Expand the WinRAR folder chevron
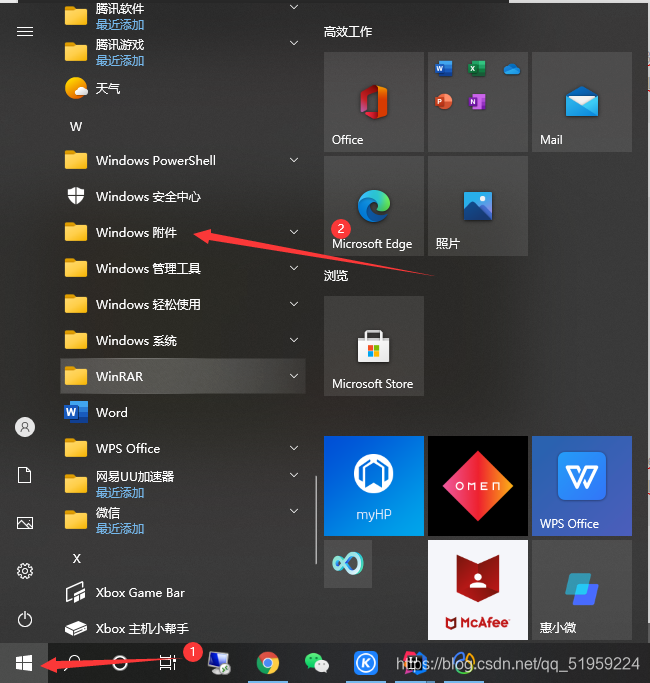Image resolution: width=650 pixels, height=683 pixels. [x=295, y=375]
